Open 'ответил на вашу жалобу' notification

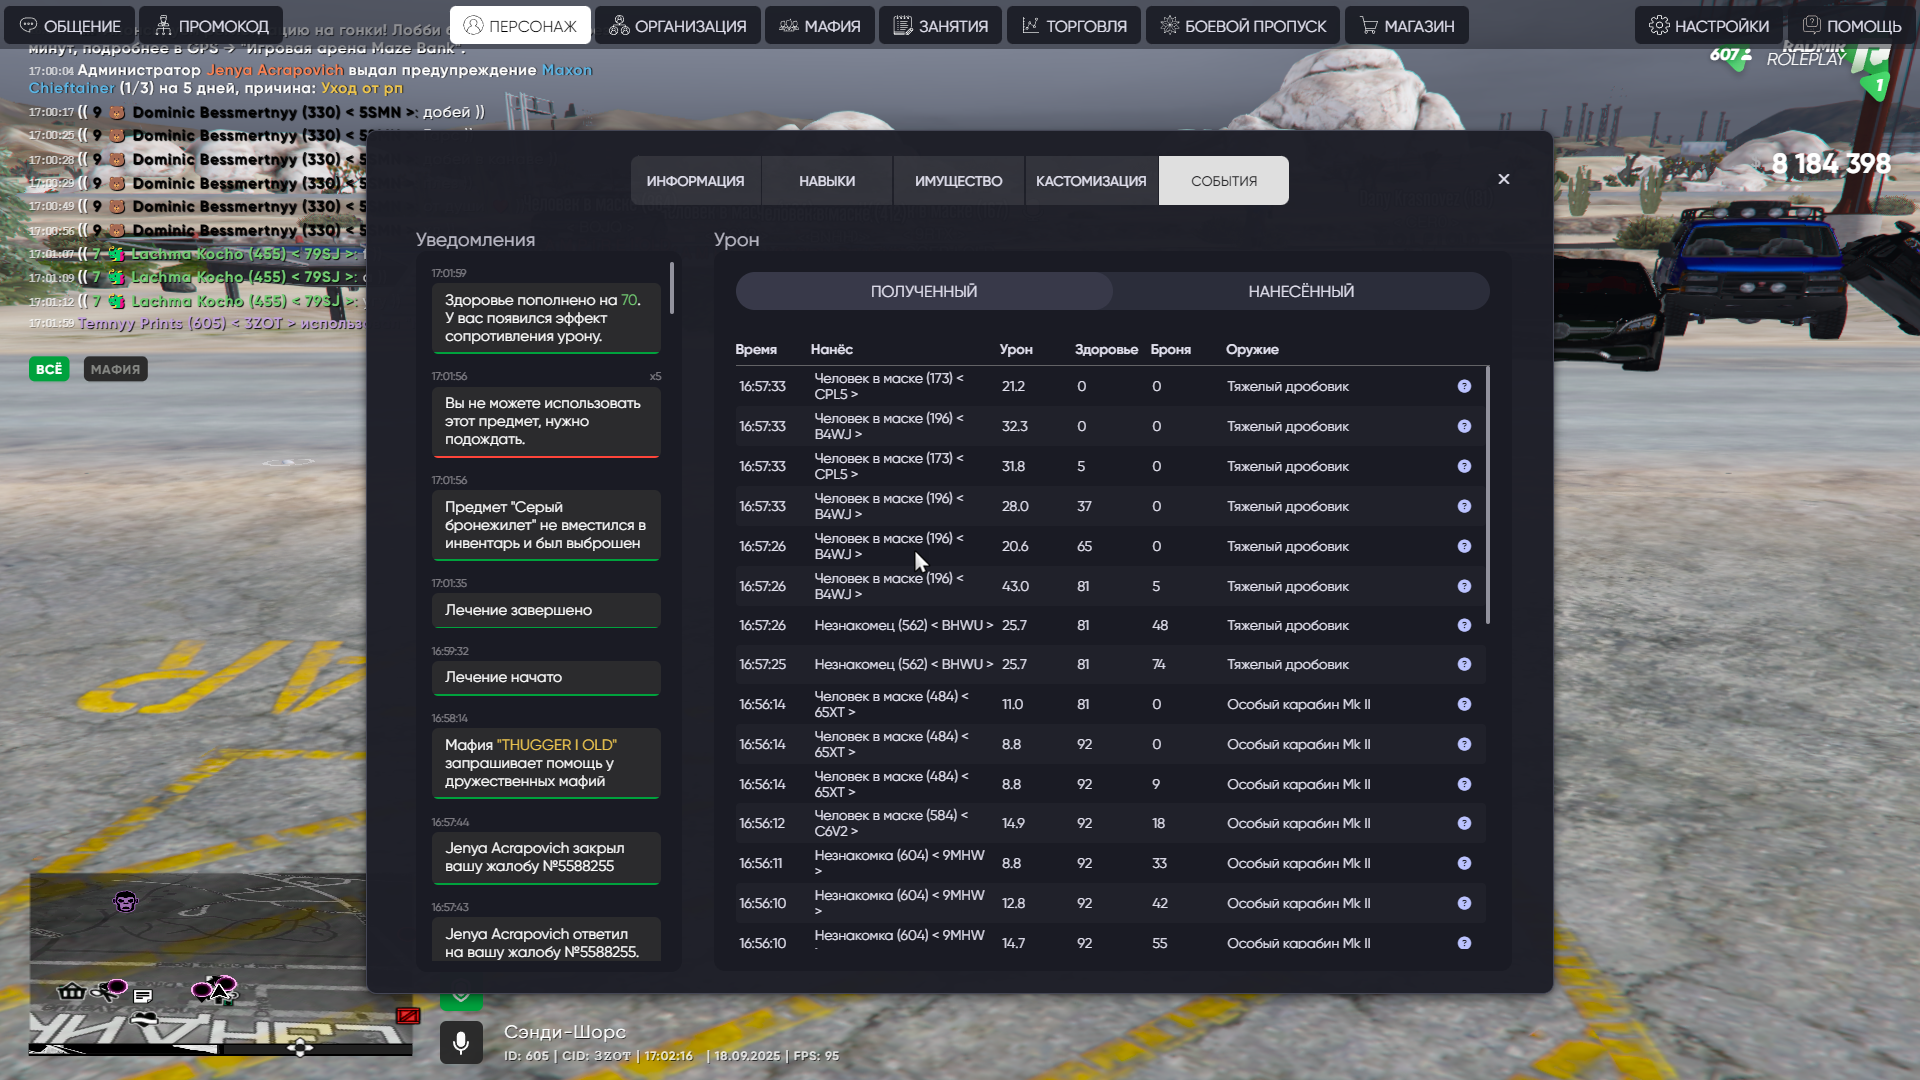coord(546,940)
